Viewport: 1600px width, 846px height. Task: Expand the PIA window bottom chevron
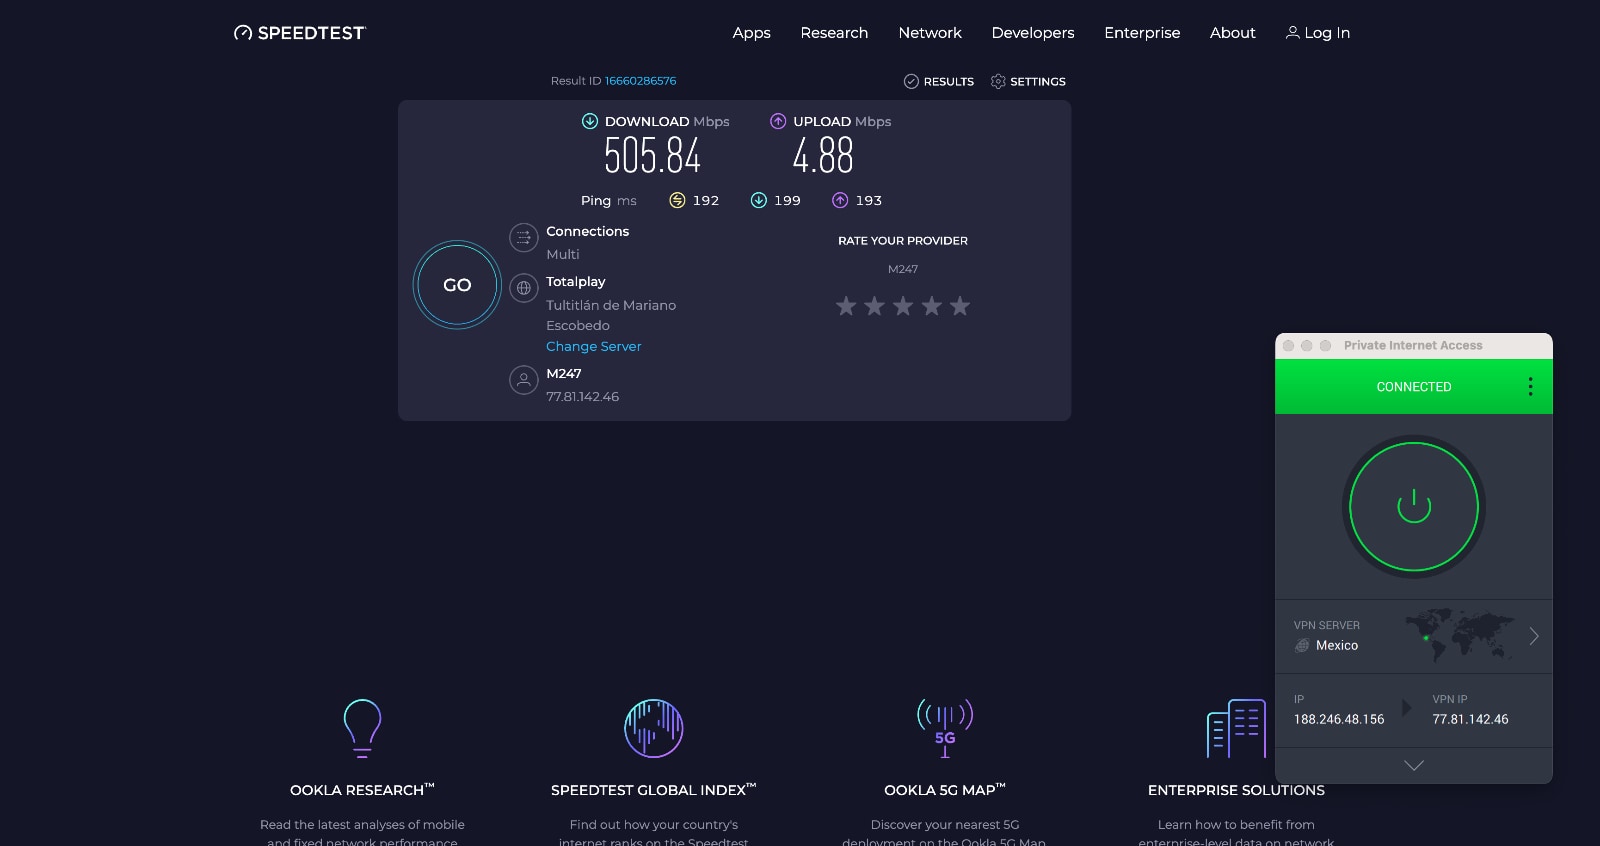(1414, 765)
